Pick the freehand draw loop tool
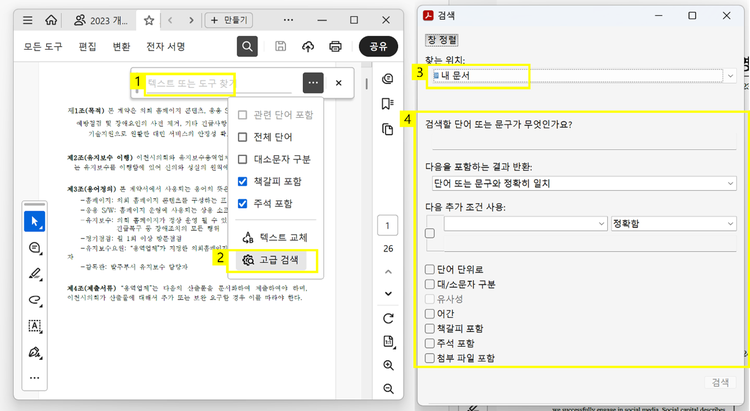Screen dimensions: 750x411 34,300
